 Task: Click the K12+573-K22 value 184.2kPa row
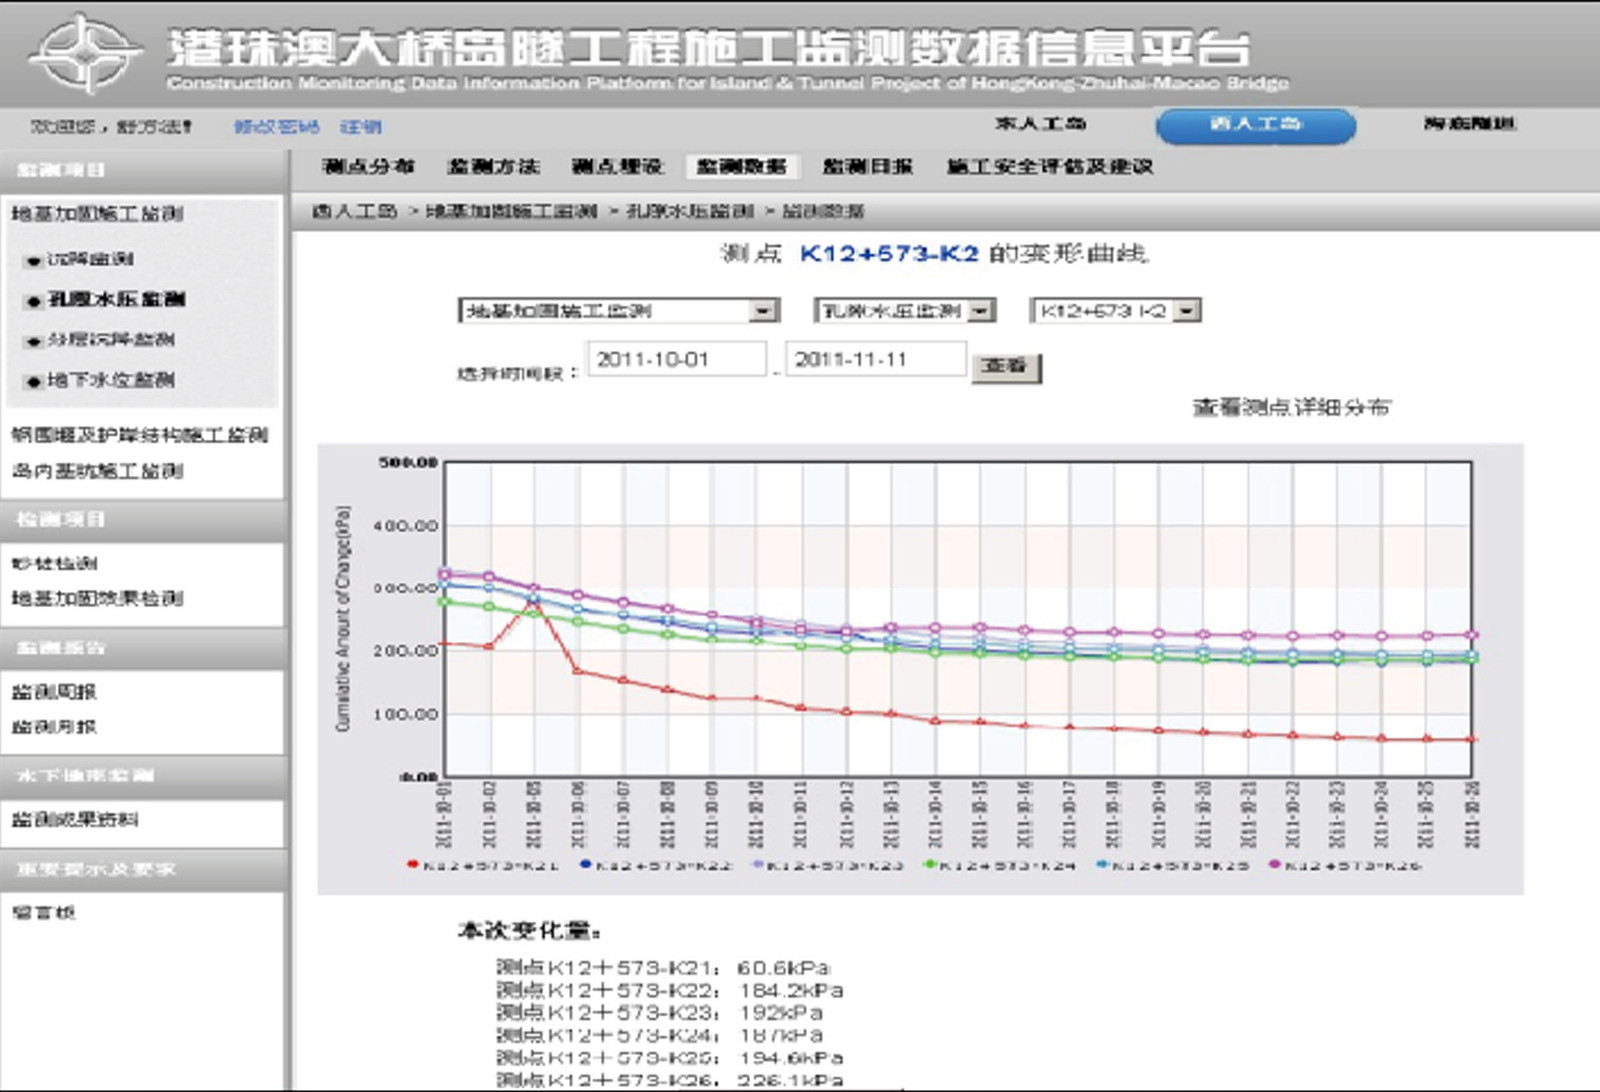[x=670, y=991]
